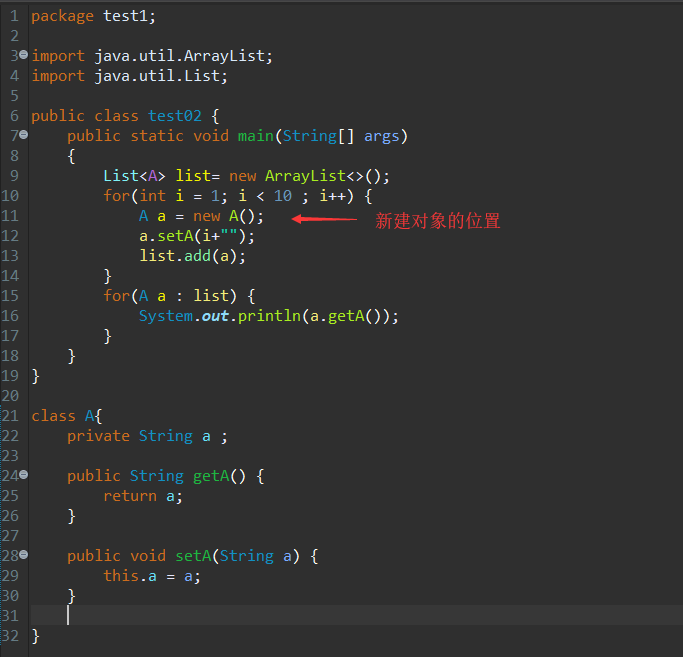This screenshot has height=657, width=683.
Task: Click the 'args' parameter
Action: click(x=382, y=136)
